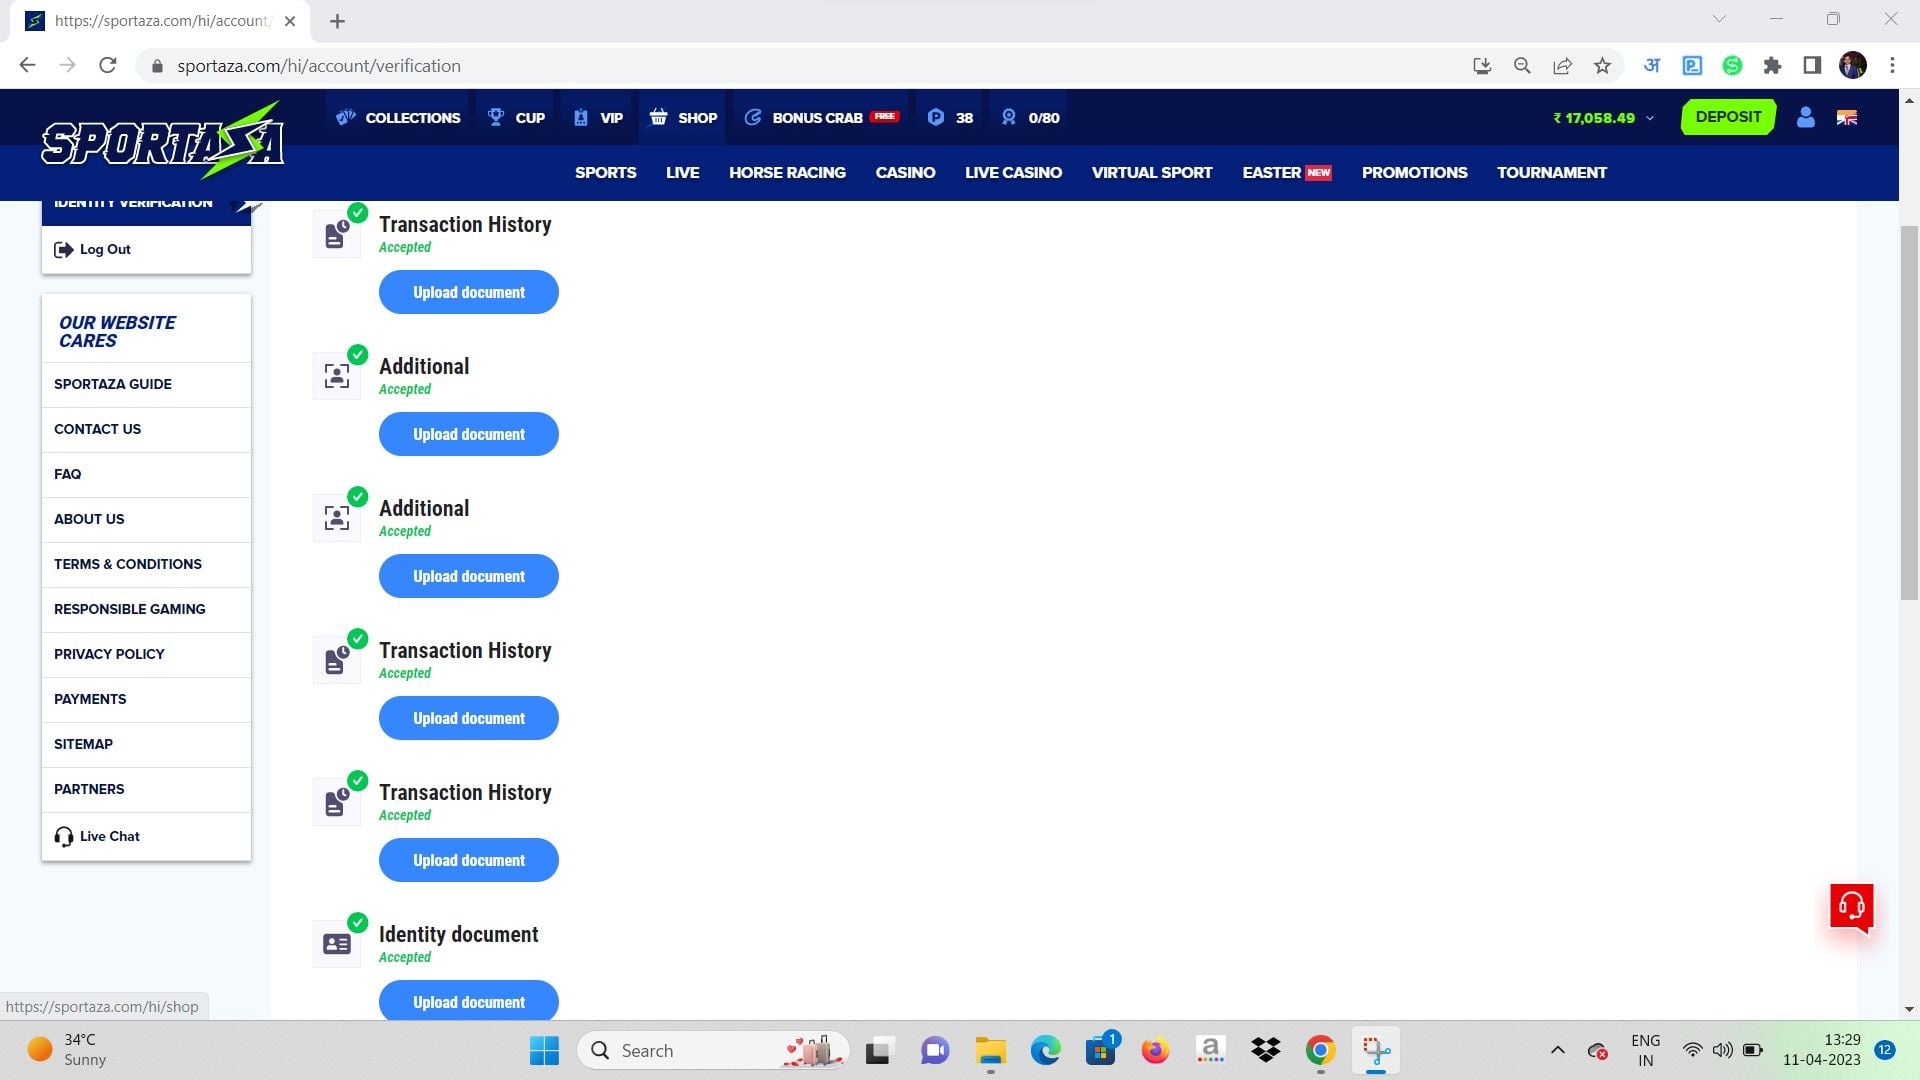Upload document for the topmost Transaction History

point(468,292)
